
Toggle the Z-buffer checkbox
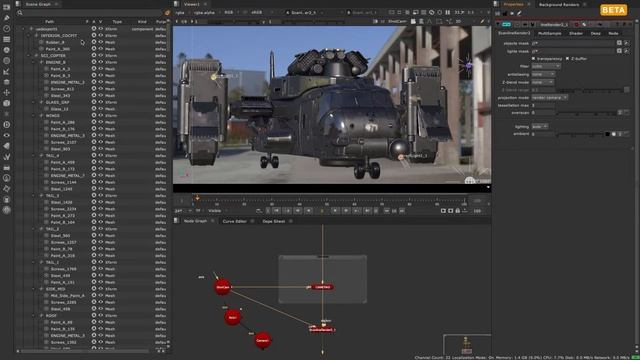567,58
